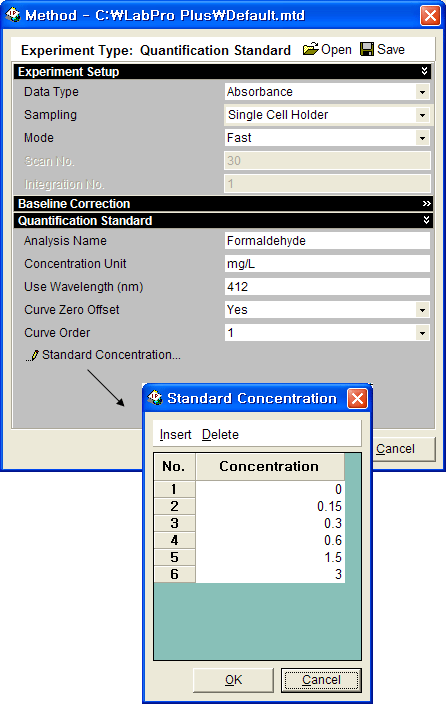
Task: Click the Standard Concentration dialog title icon
Action: point(155,397)
